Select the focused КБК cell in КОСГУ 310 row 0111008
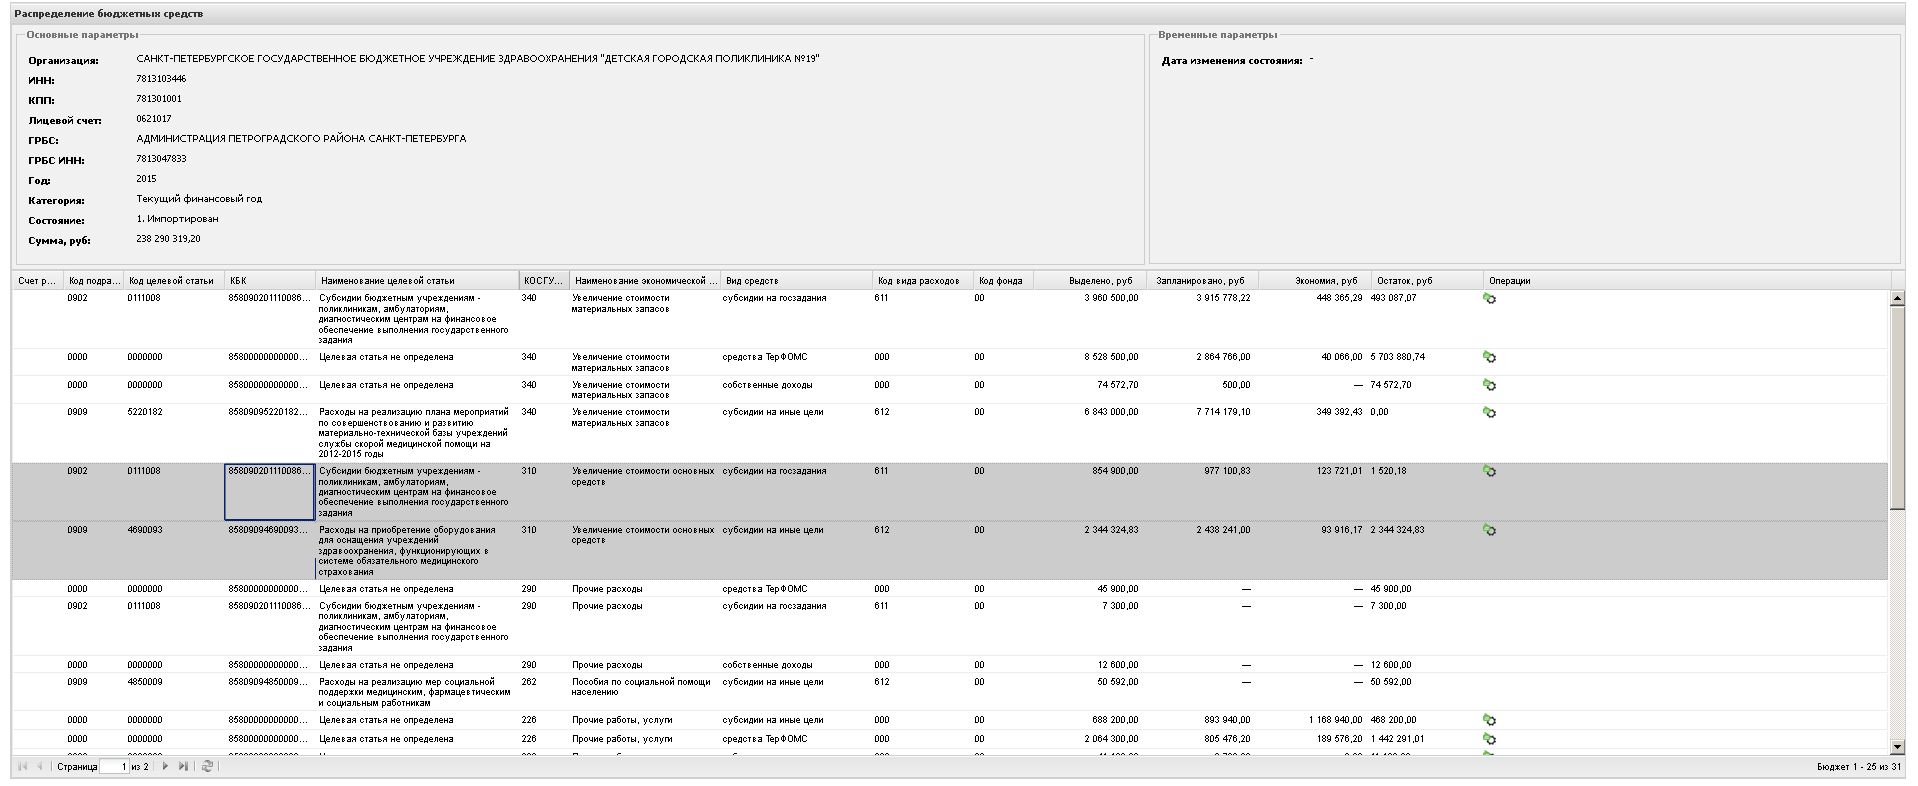This screenshot has width=1918, height=786. click(269, 492)
